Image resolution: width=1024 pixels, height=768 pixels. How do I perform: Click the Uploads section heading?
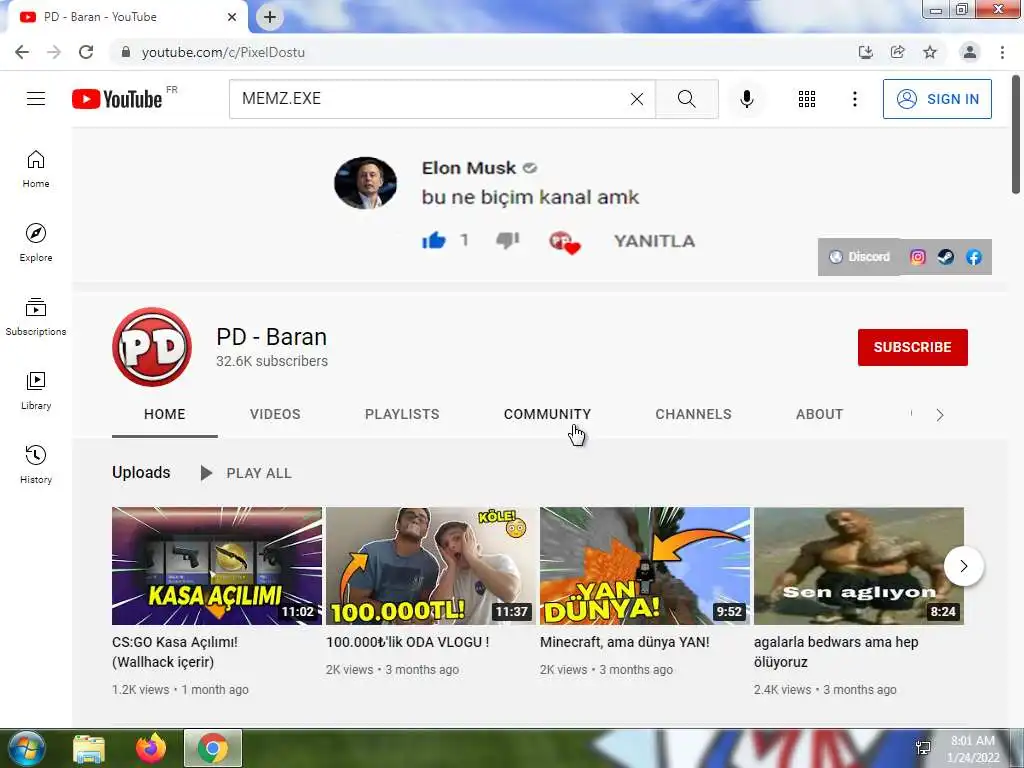(141, 472)
